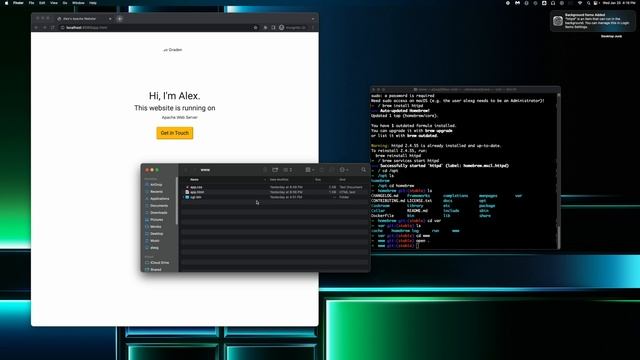Open the browser three-dot menu
Image resolution: width=640 pixels, height=360 pixels.
click(x=313, y=28)
